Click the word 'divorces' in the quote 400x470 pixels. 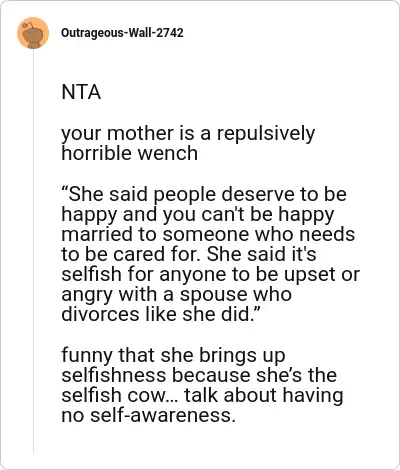(x=100, y=314)
